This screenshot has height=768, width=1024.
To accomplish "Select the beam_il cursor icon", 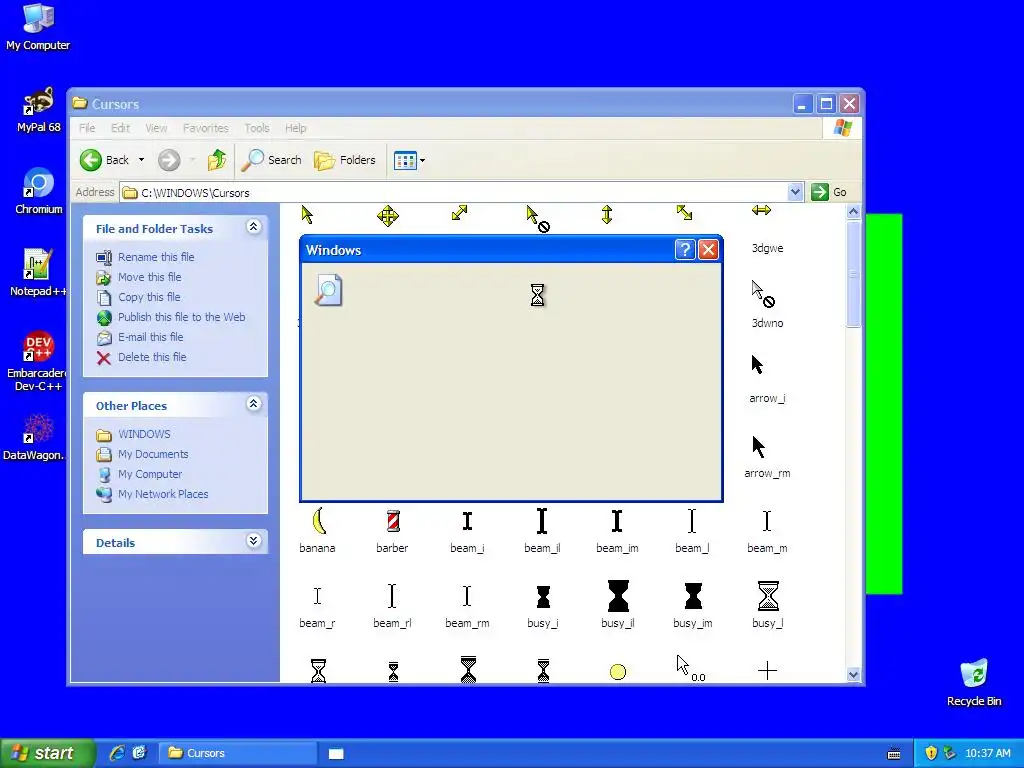I will (542, 521).
